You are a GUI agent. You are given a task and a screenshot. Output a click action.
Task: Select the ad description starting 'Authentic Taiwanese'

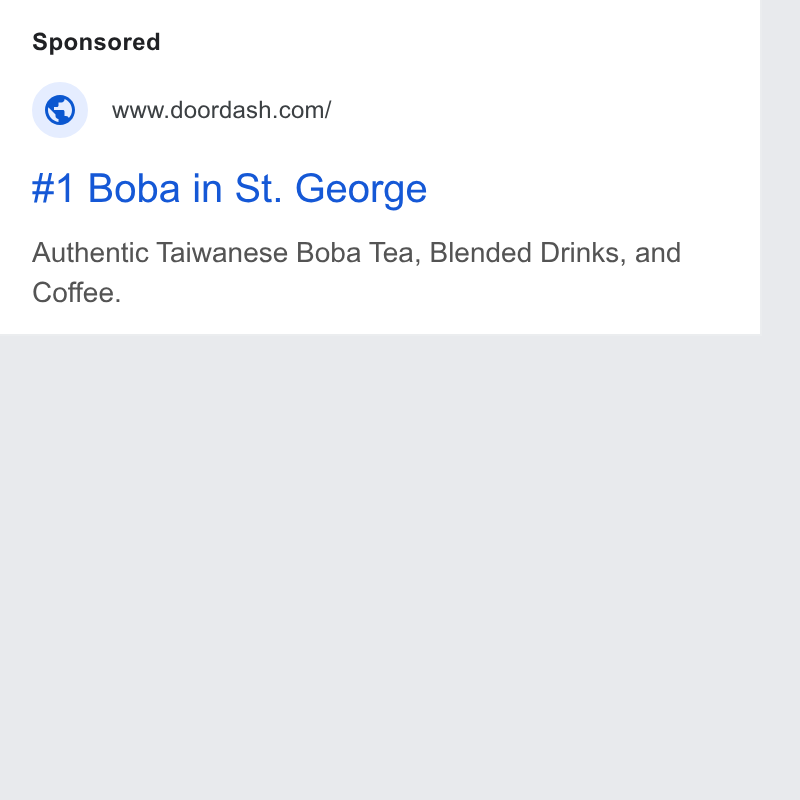pos(356,272)
